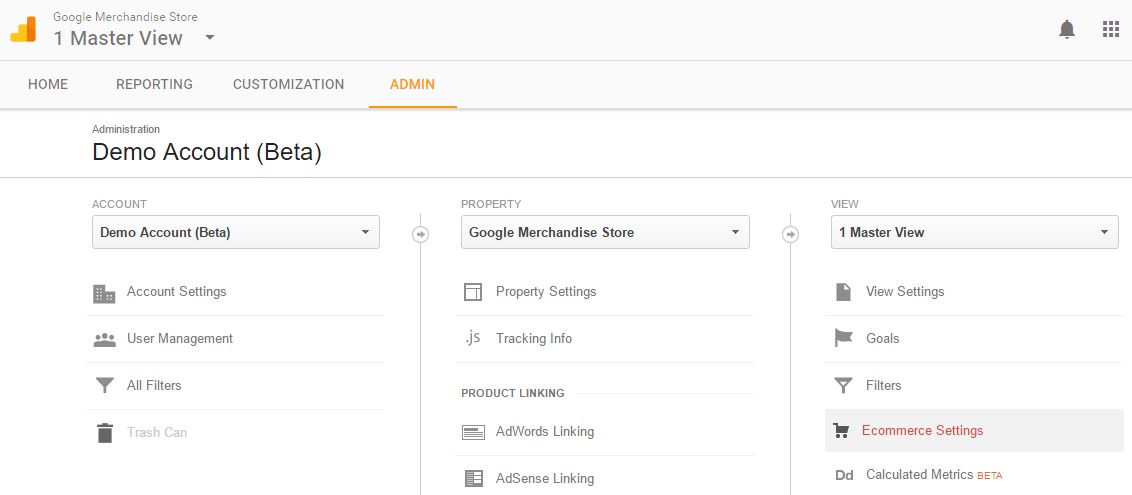Click the All Filters funnel icon
Image resolution: width=1132 pixels, height=495 pixels.
(x=105, y=386)
